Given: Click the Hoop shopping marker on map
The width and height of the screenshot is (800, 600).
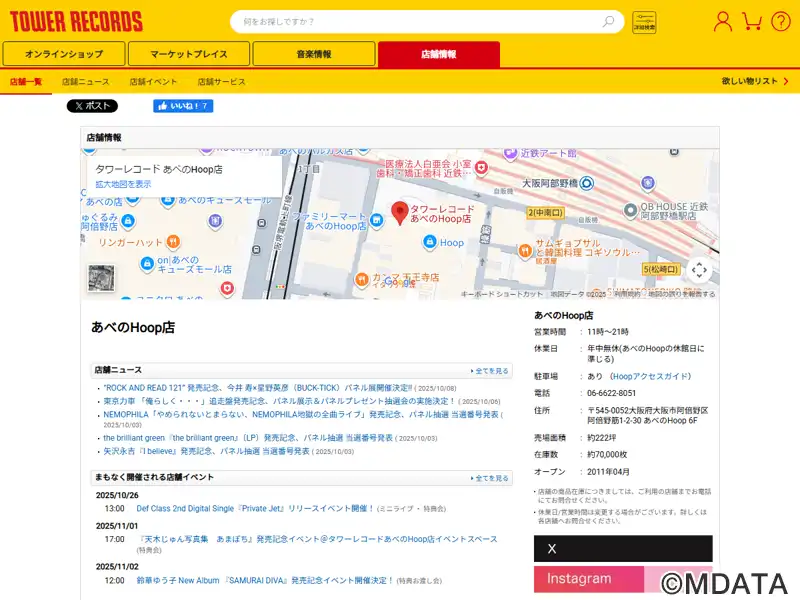Looking at the screenshot, I should click(x=430, y=241).
